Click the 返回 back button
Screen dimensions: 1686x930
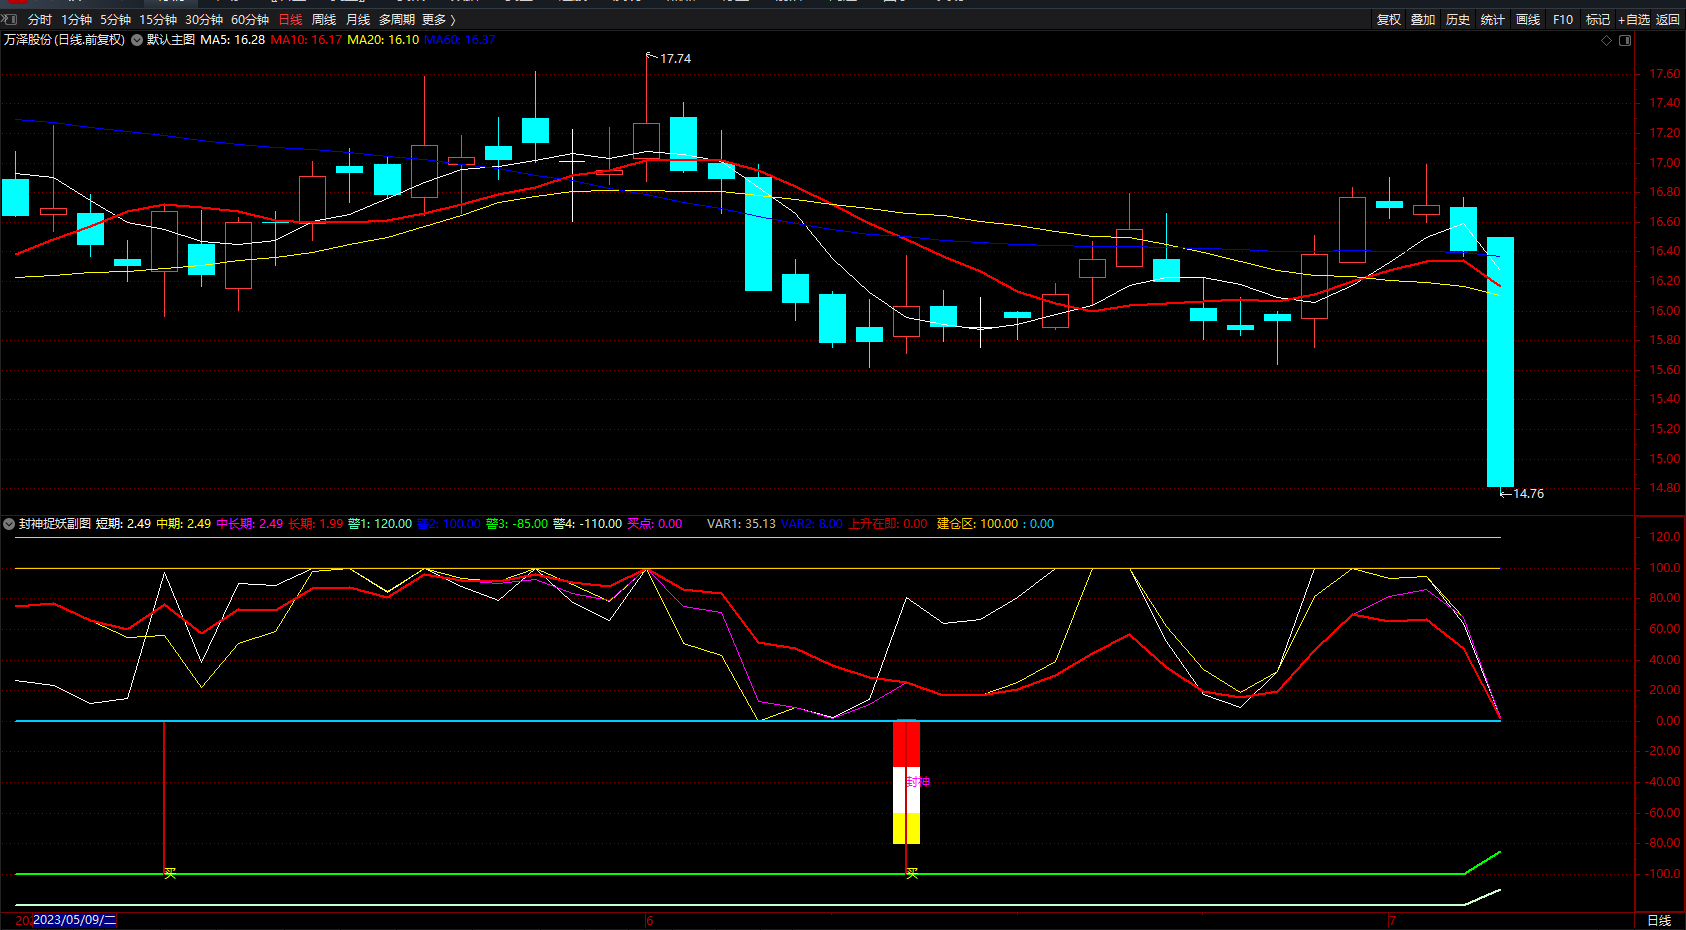click(1668, 19)
